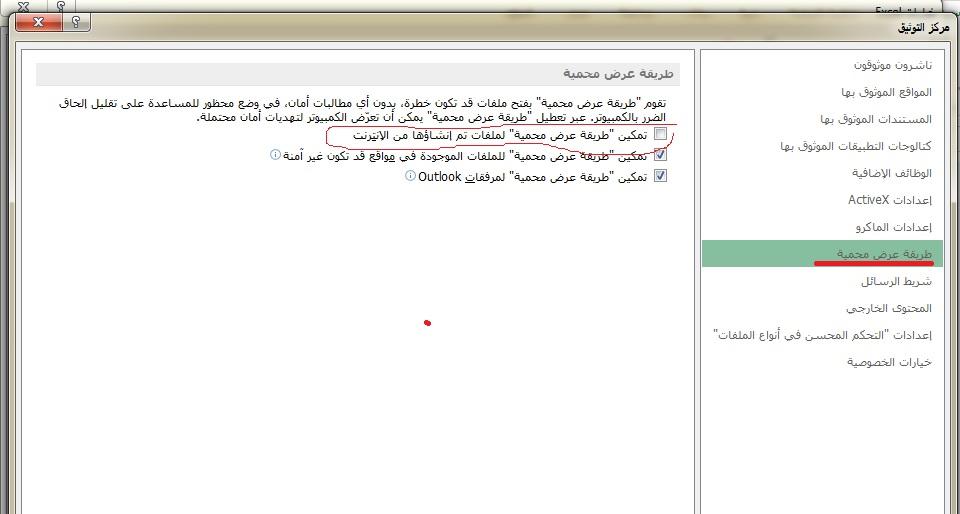Image resolution: width=960 pixels, height=514 pixels.
Task: Enable Protected View for files originating from the internet
Action: 660,135
